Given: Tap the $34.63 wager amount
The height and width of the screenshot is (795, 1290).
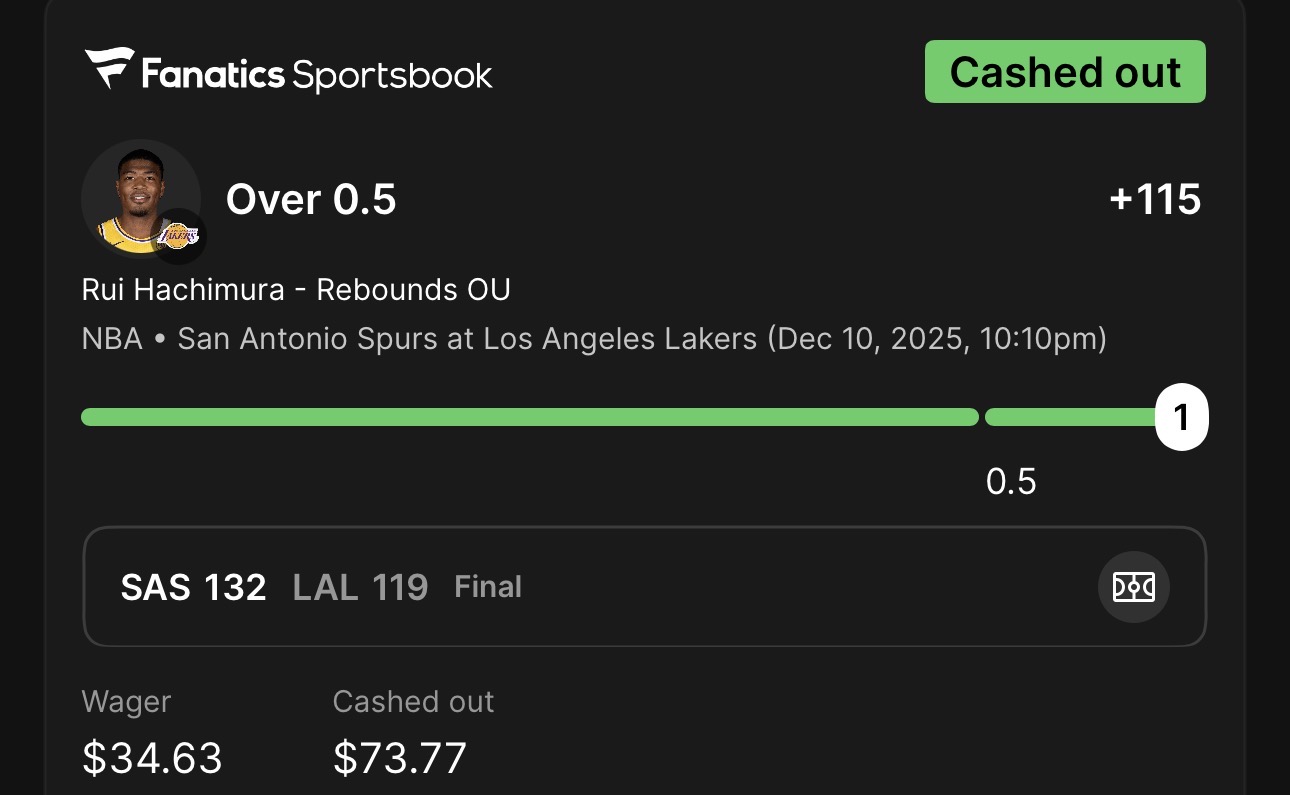Looking at the screenshot, I should point(152,758).
